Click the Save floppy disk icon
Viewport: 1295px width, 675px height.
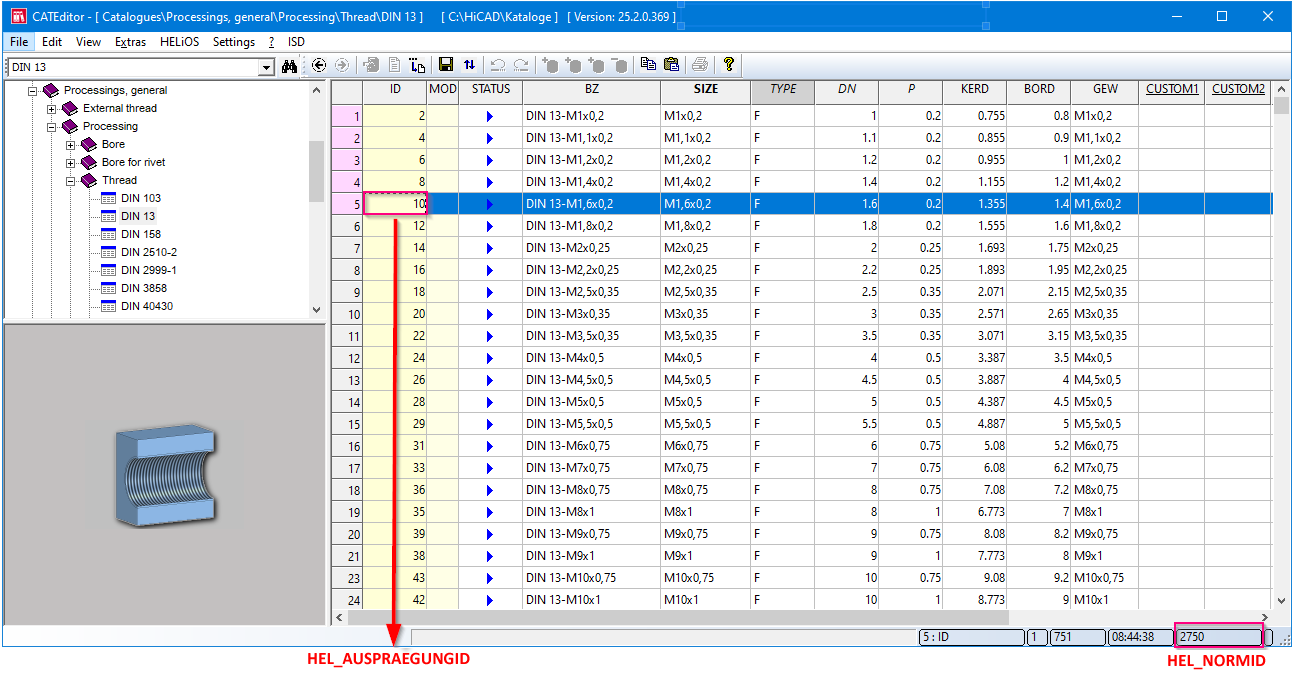(446, 65)
